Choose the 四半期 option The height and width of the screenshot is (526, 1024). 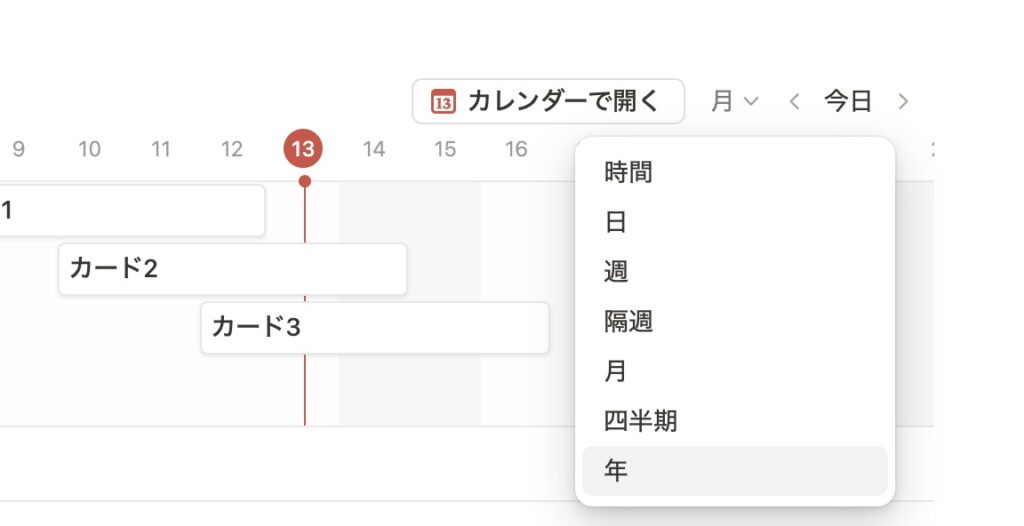tap(641, 421)
